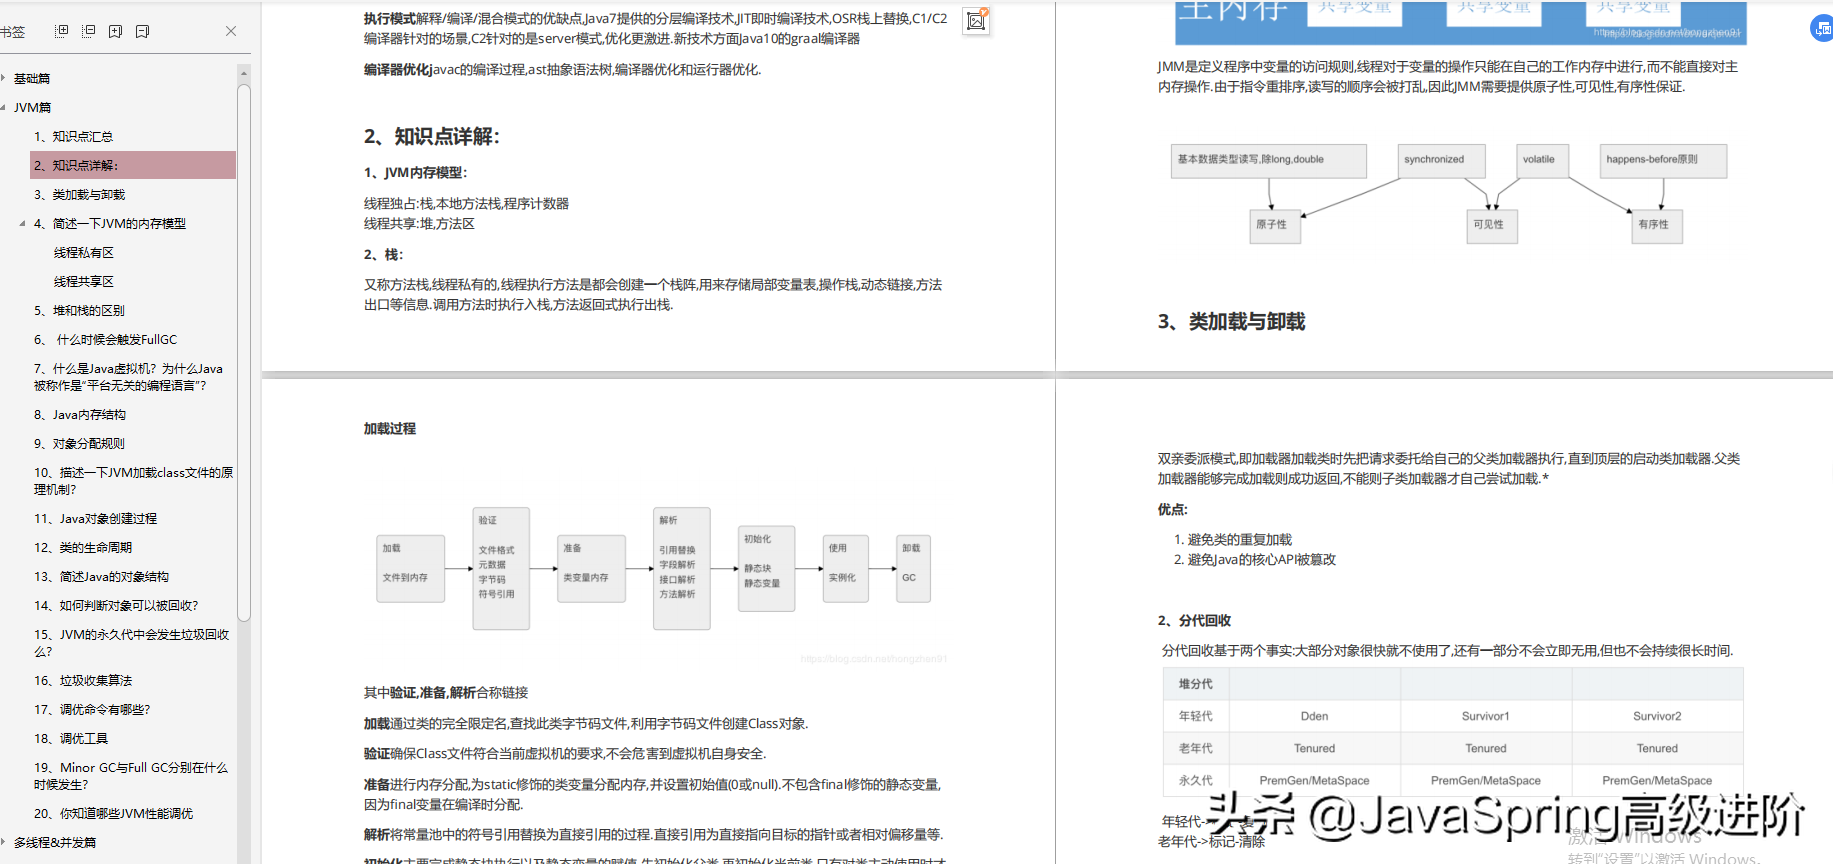Jump to bookmark 8、Java内存结构
The width and height of the screenshot is (1833, 864).
[80, 414]
